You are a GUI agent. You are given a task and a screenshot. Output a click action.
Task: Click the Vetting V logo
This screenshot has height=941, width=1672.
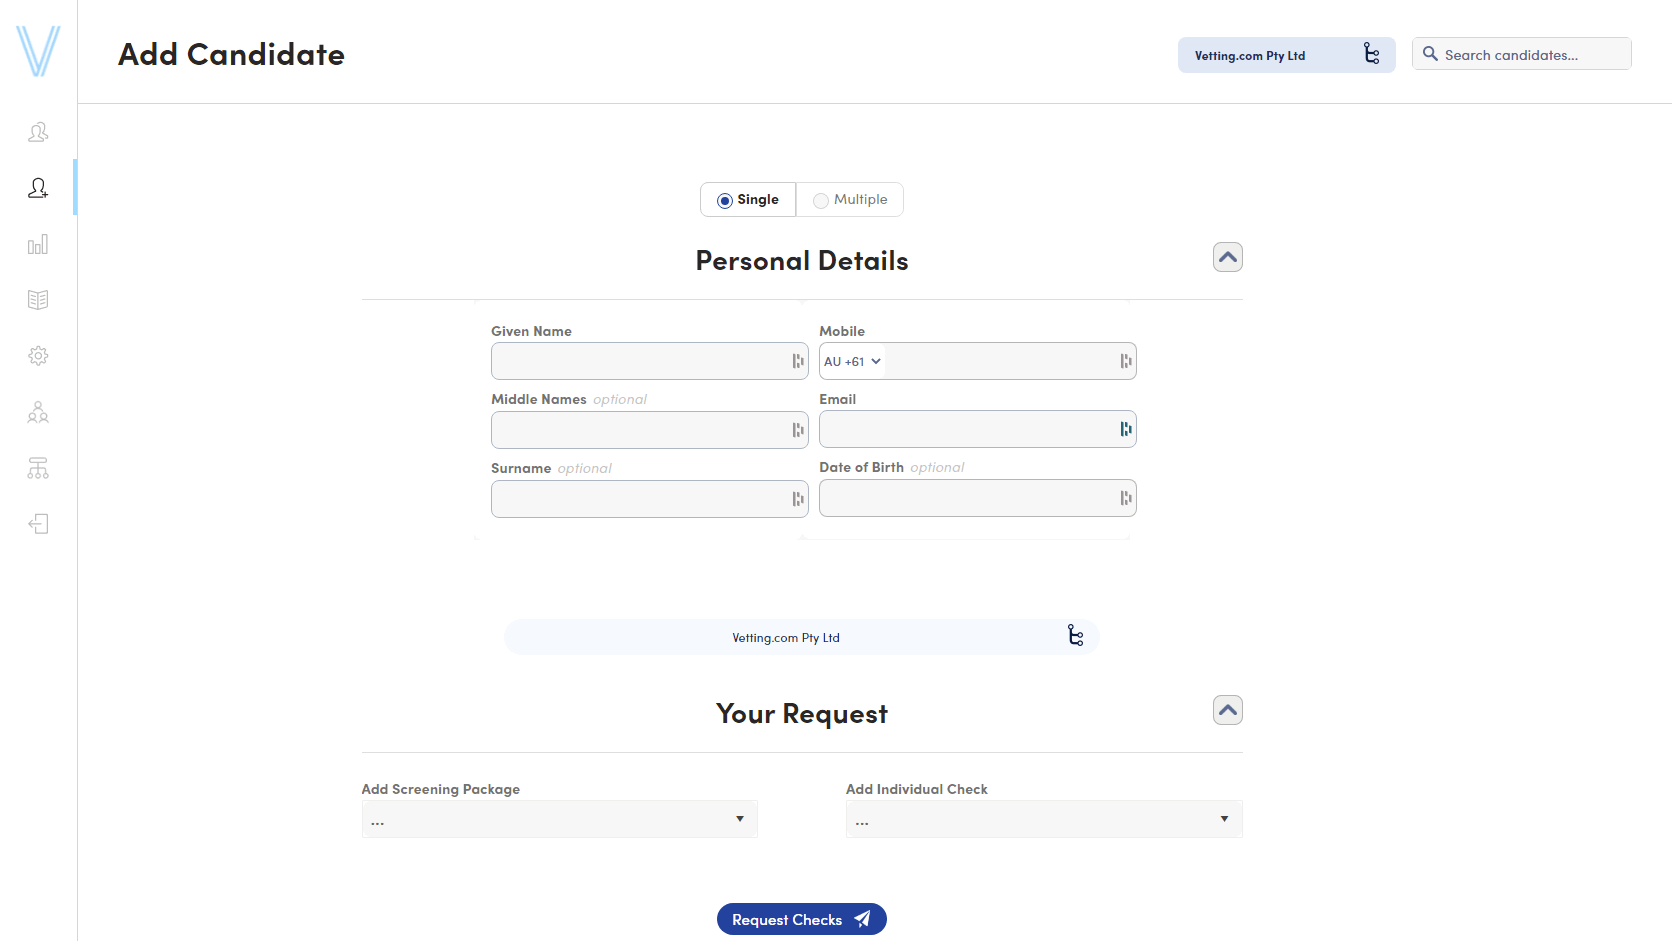click(x=38, y=51)
